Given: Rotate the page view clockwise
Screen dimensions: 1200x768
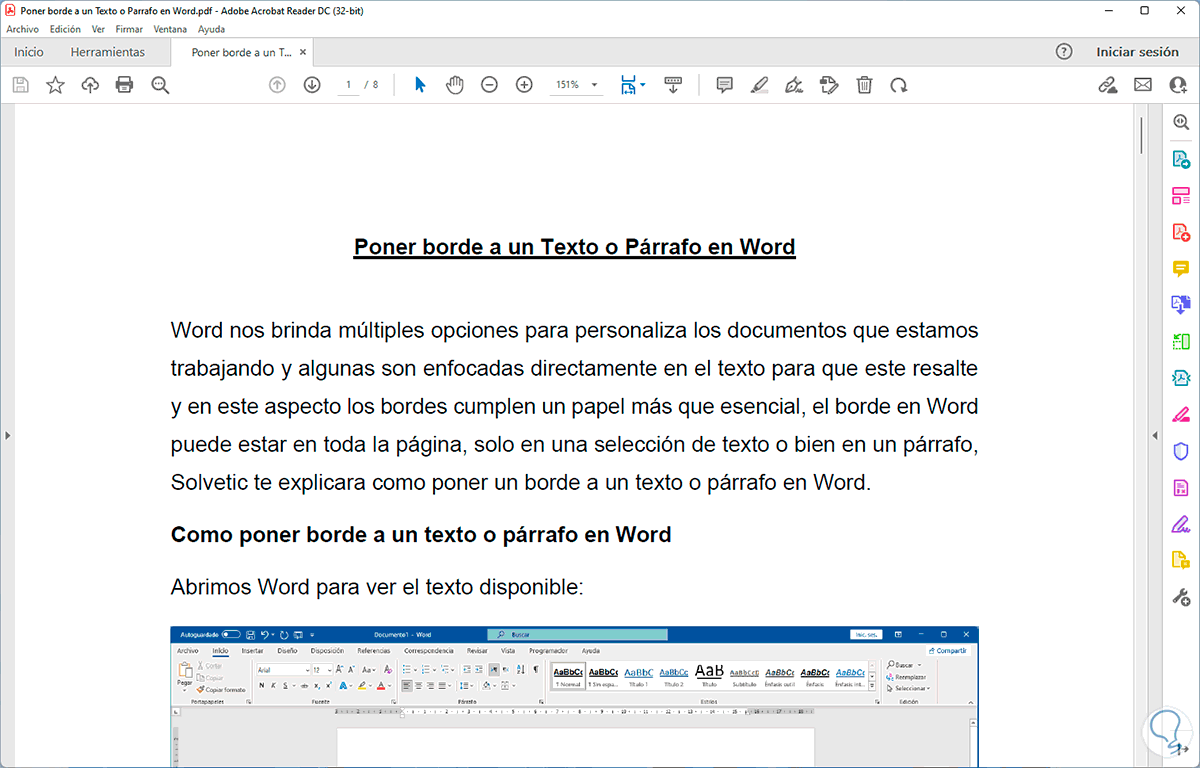Looking at the screenshot, I should 899,85.
